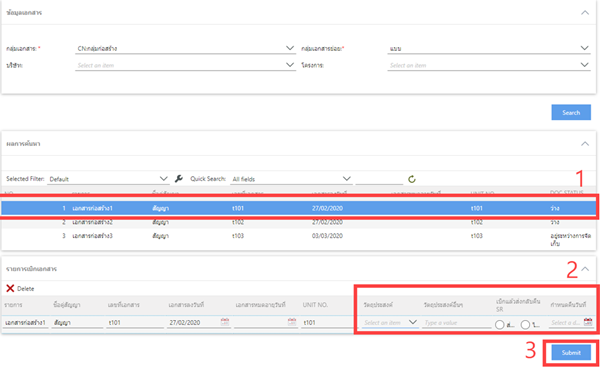The image size is (600, 370).
Task: Open calendar icon for document expiry date
Action: coord(292,322)
